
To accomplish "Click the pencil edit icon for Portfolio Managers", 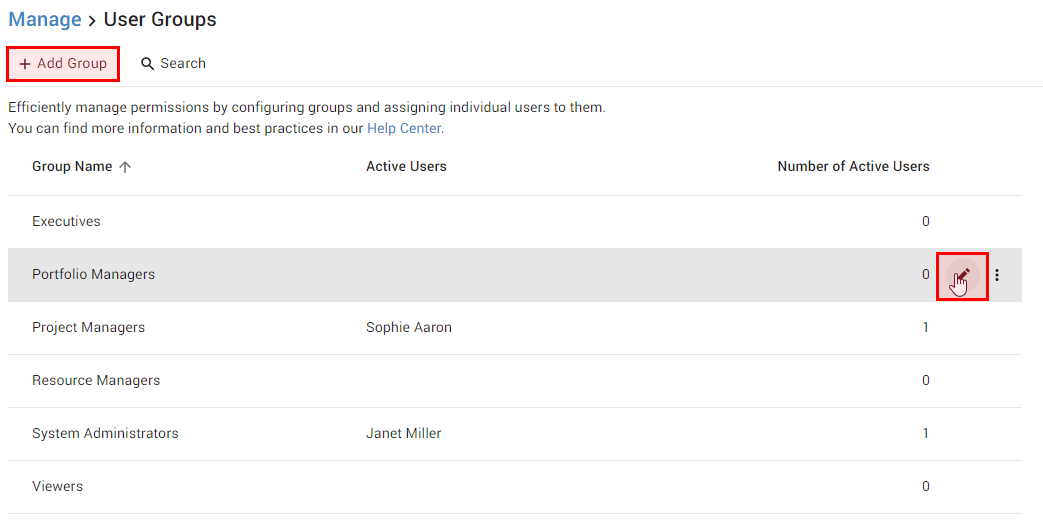I will tap(962, 275).
